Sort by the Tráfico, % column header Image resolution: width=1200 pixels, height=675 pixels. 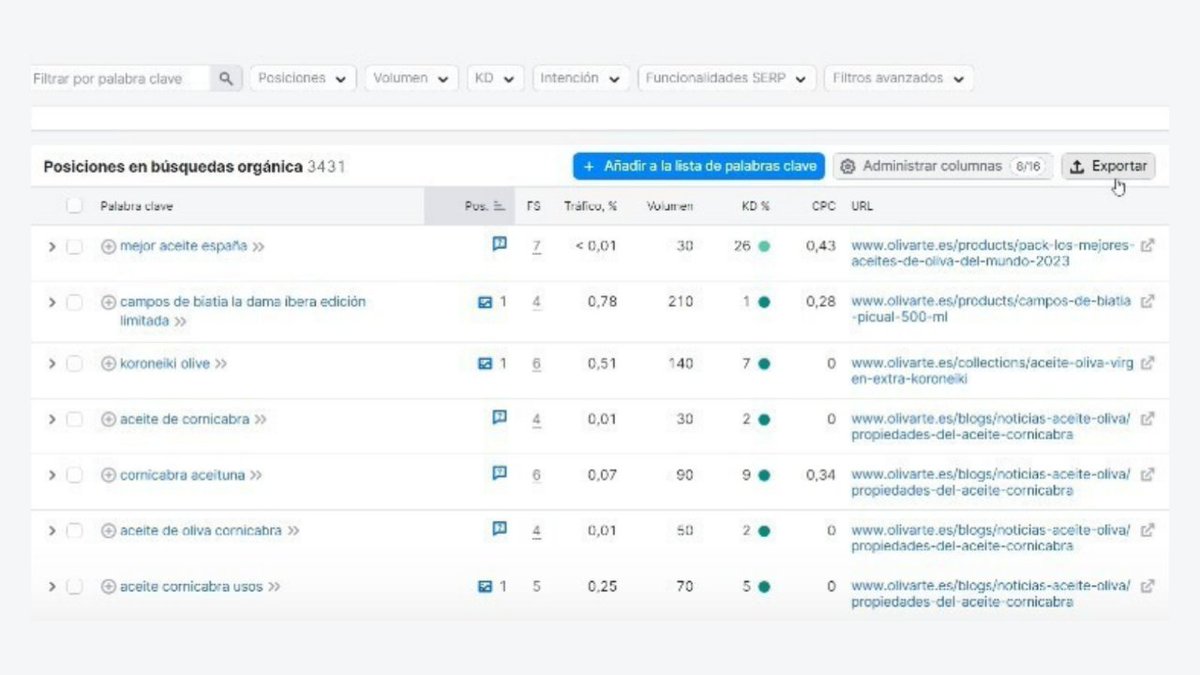pos(590,206)
